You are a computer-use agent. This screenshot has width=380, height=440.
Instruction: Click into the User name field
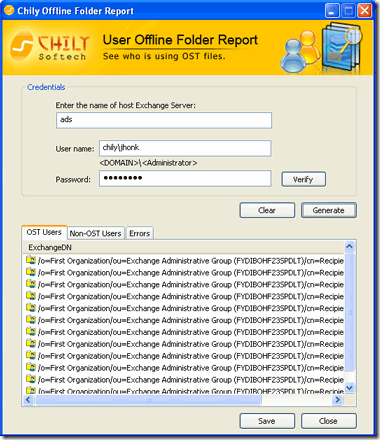coord(185,148)
